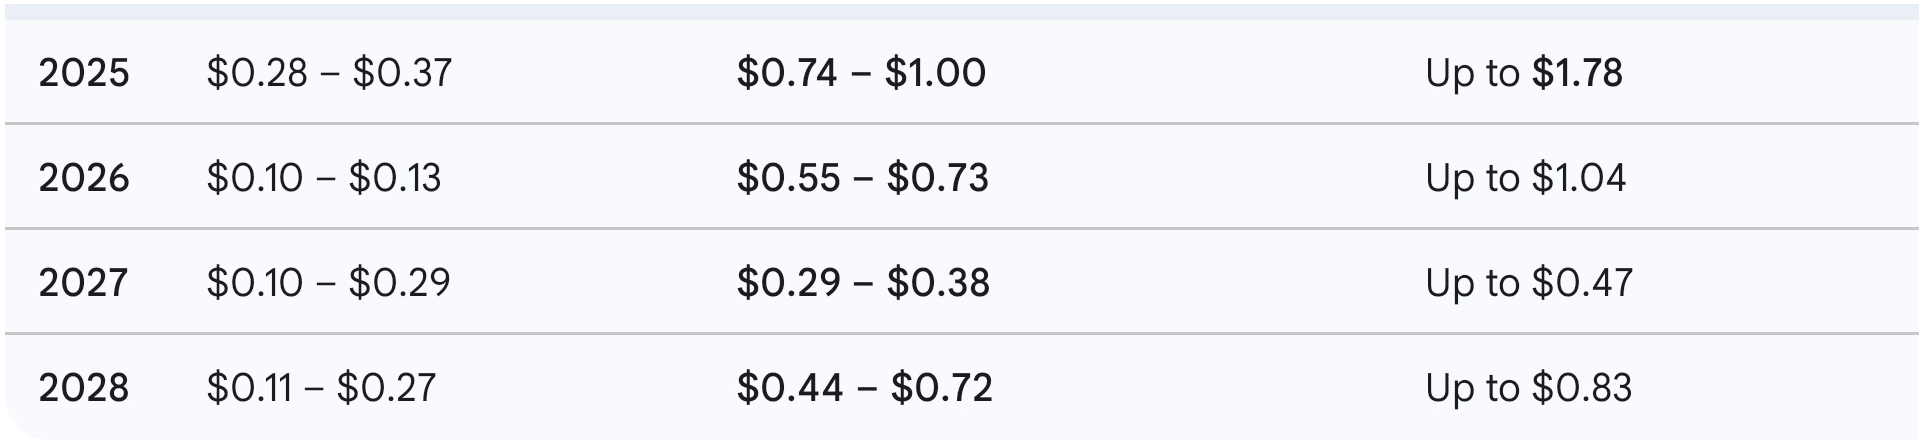Click the $0.11 – $0.27 range

tap(321, 388)
